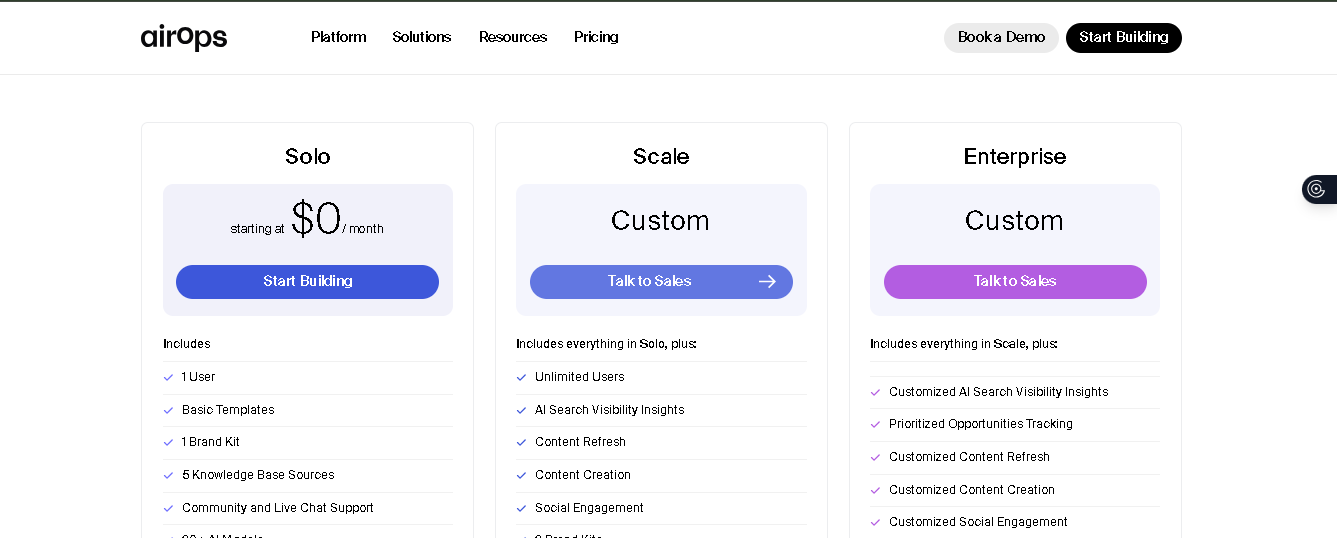This screenshot has height=538, width=1337.
Task: Click checkmark beside Prioritized Opportunities Tracking
Action: pyautogui.click(x=875, y=425)
